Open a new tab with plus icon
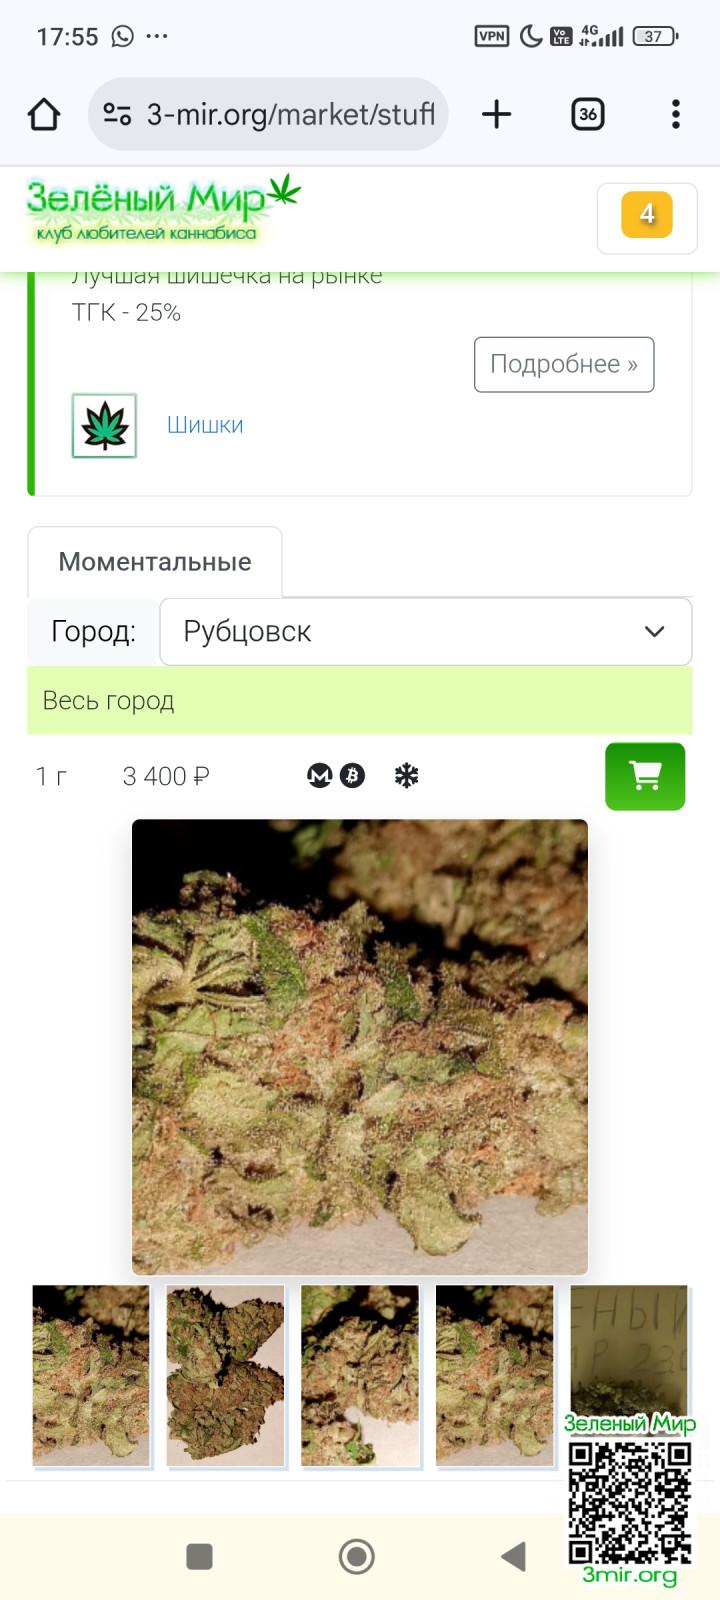This screenshot has width=720, height=1600. click(496, 114)
